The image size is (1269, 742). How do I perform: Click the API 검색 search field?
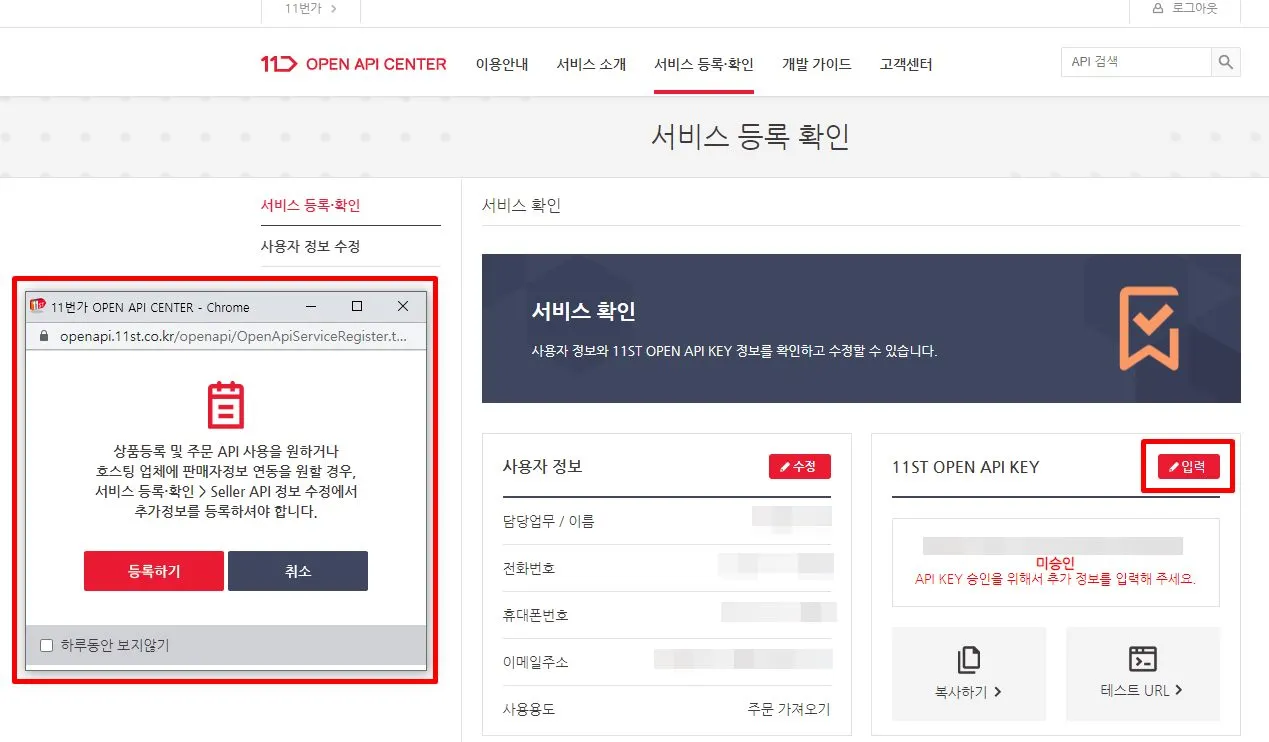(1136, 62)
